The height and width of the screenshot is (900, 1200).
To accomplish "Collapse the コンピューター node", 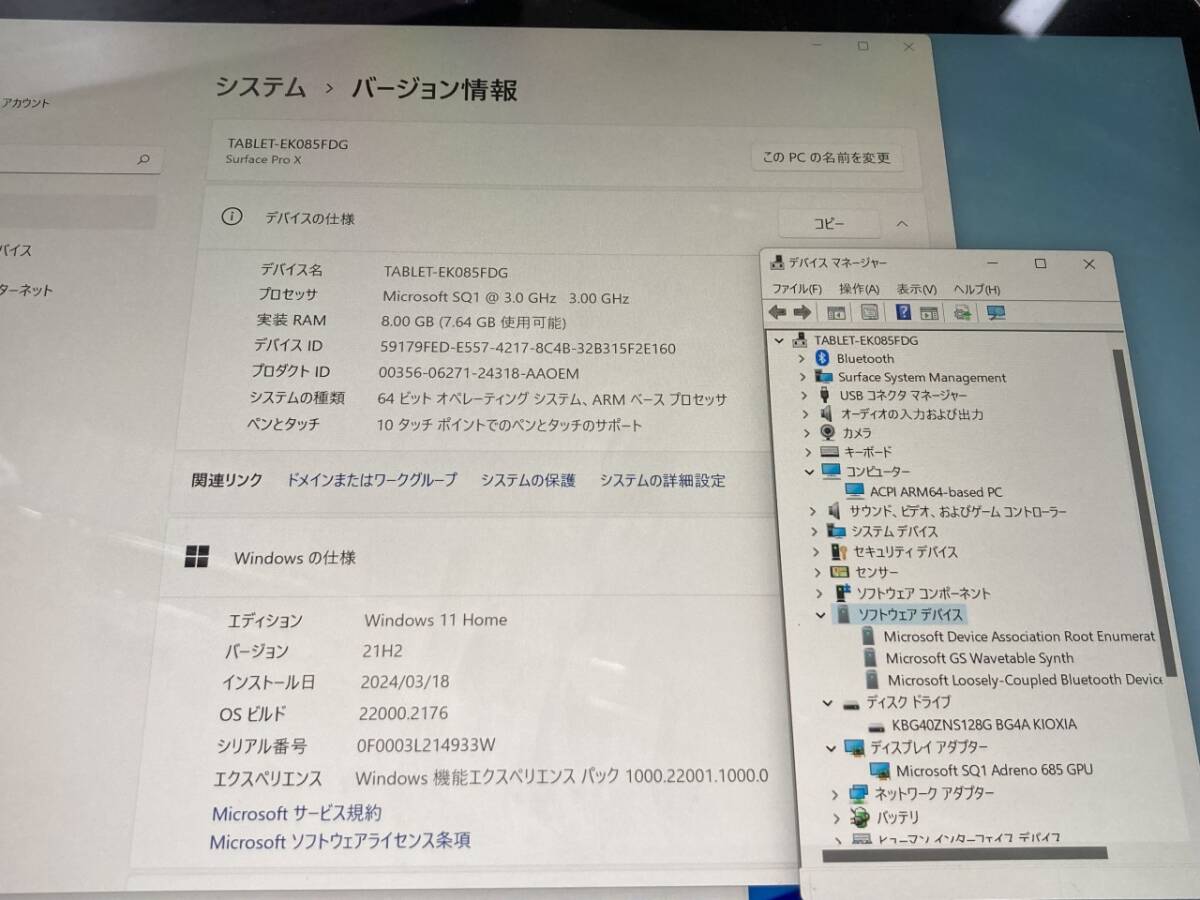I will [810, 471].
